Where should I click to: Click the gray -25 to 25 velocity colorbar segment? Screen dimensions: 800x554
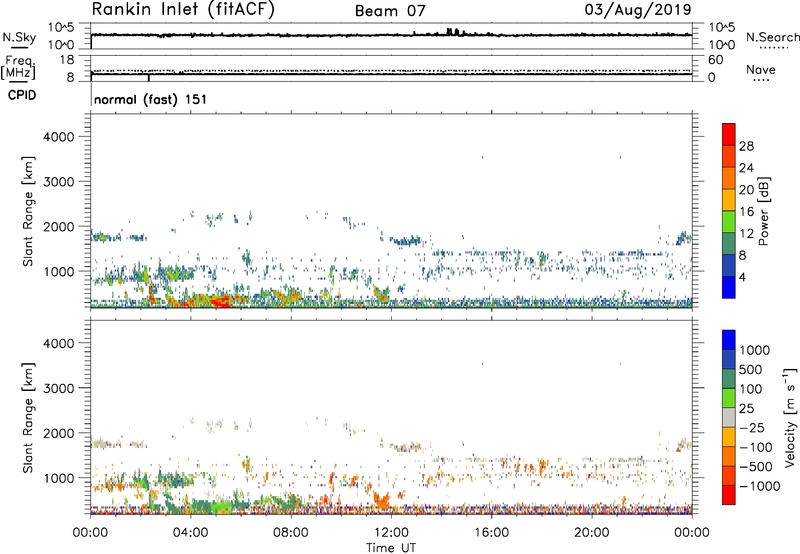[x=729, y=418]
